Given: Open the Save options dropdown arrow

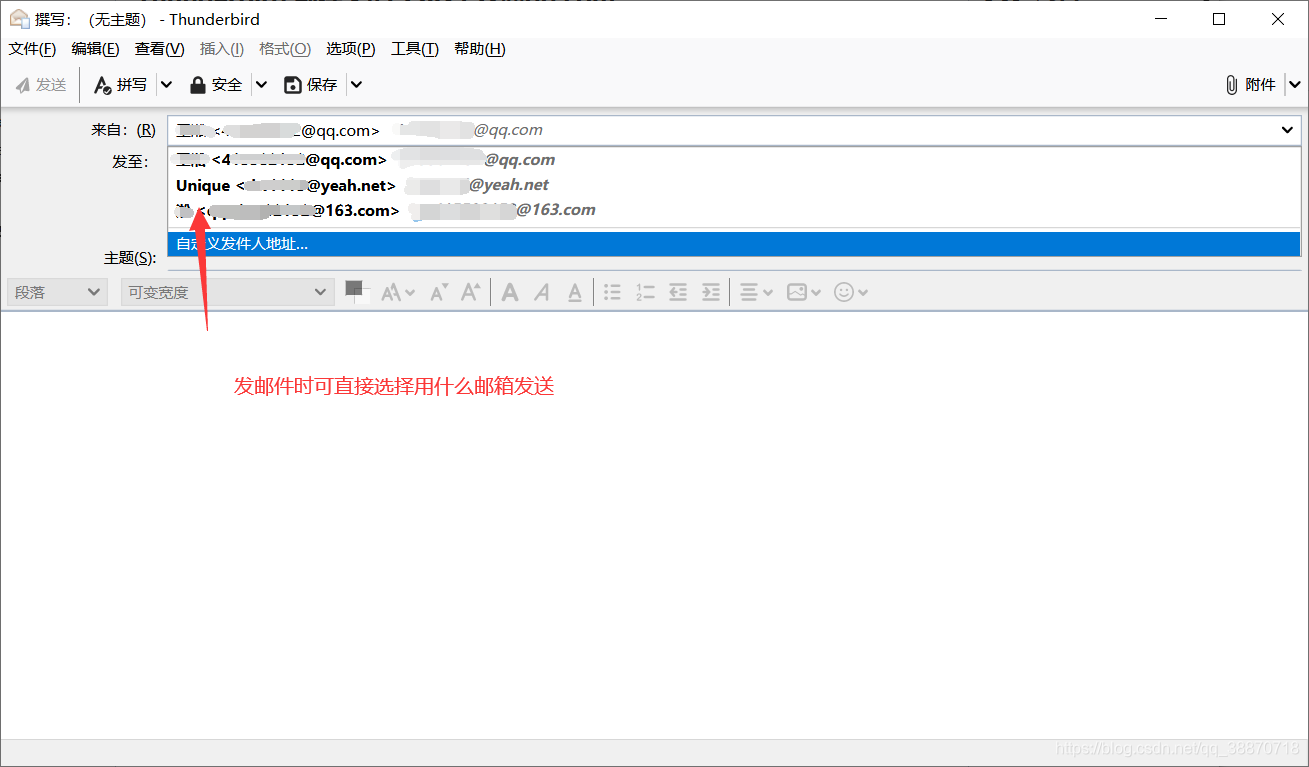Looking at the screenshot, I should pyautogui.click(x=356, y=85).
